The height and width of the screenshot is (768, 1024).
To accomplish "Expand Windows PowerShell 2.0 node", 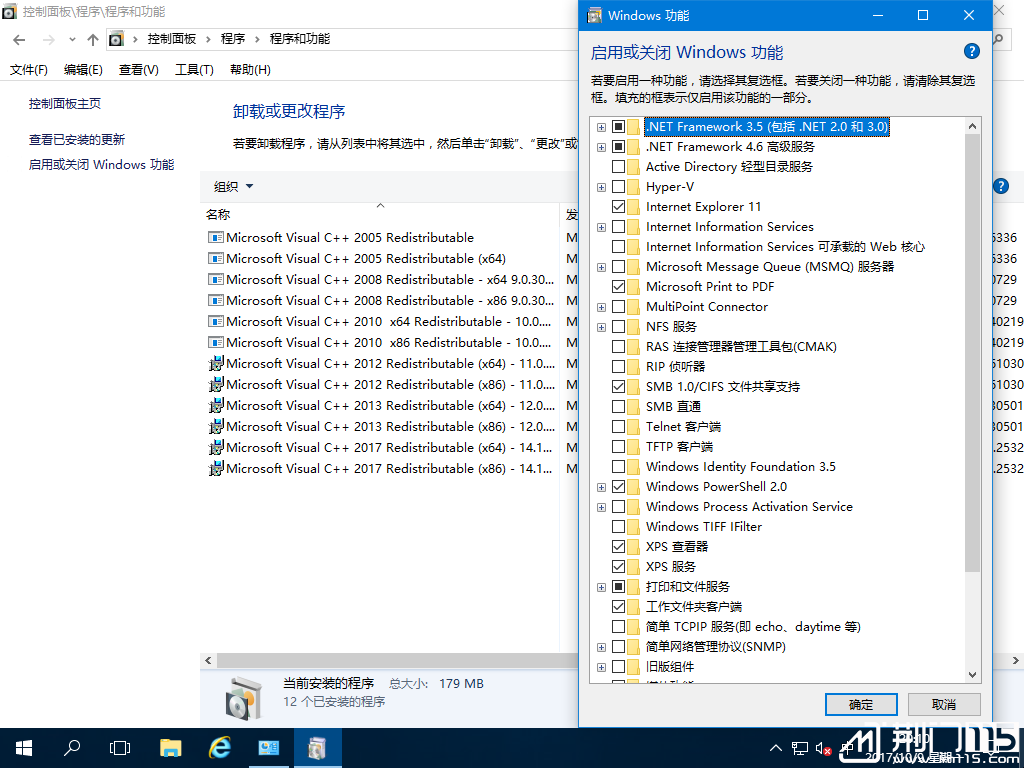I will 601,487.
